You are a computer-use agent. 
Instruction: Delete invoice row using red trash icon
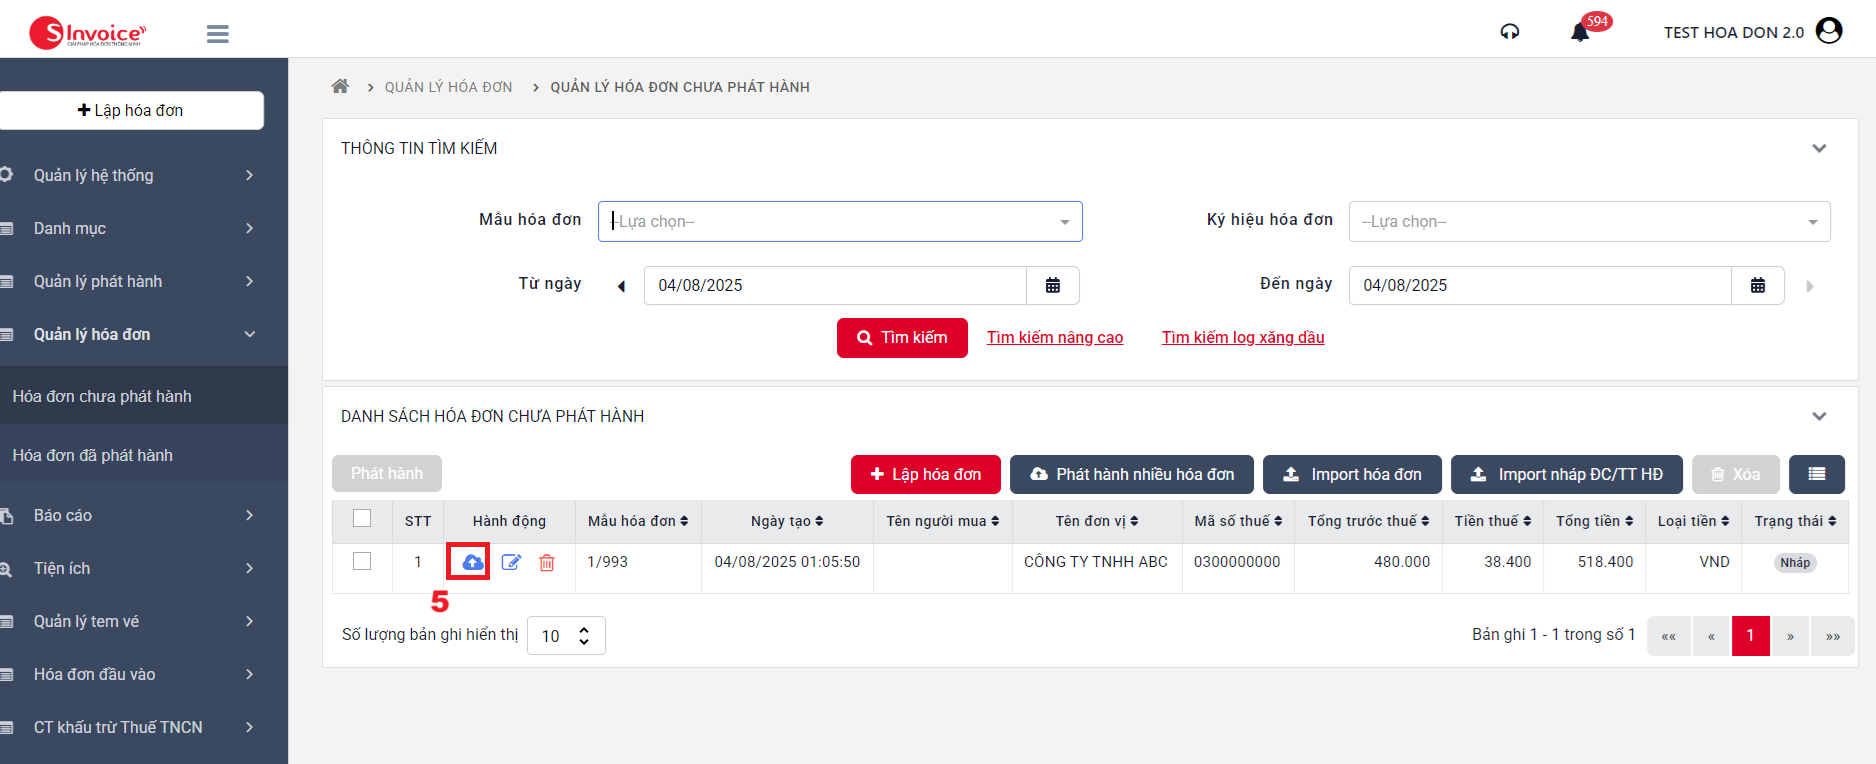(547, 562)
